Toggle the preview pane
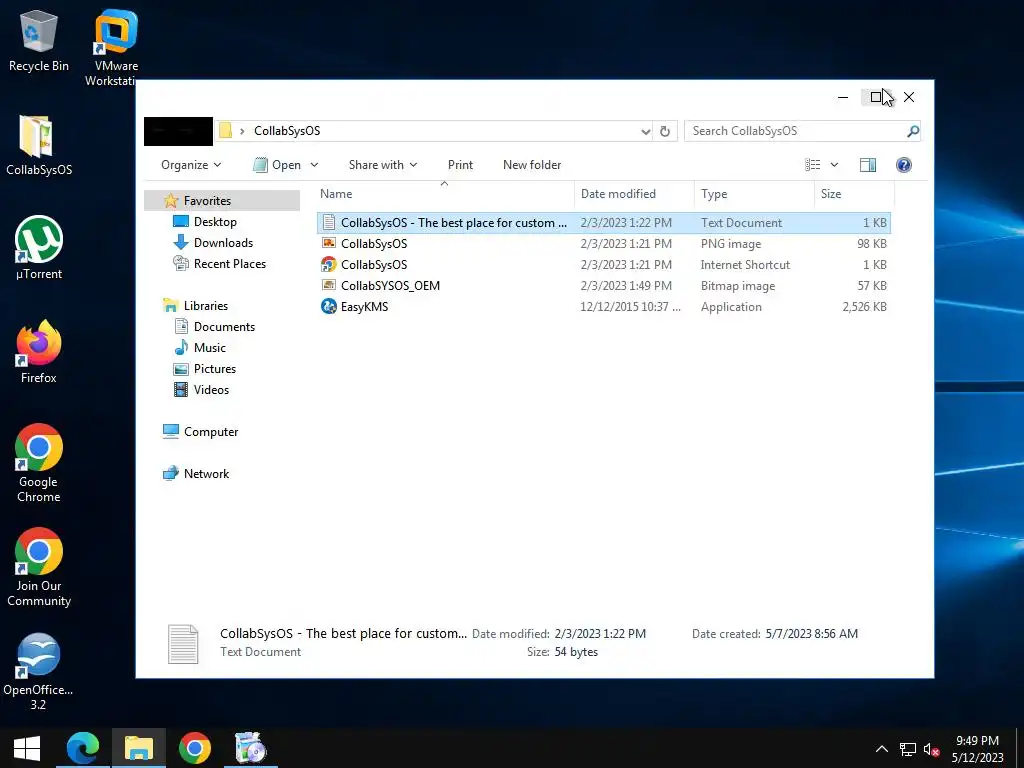 click(x=868, y=165)
